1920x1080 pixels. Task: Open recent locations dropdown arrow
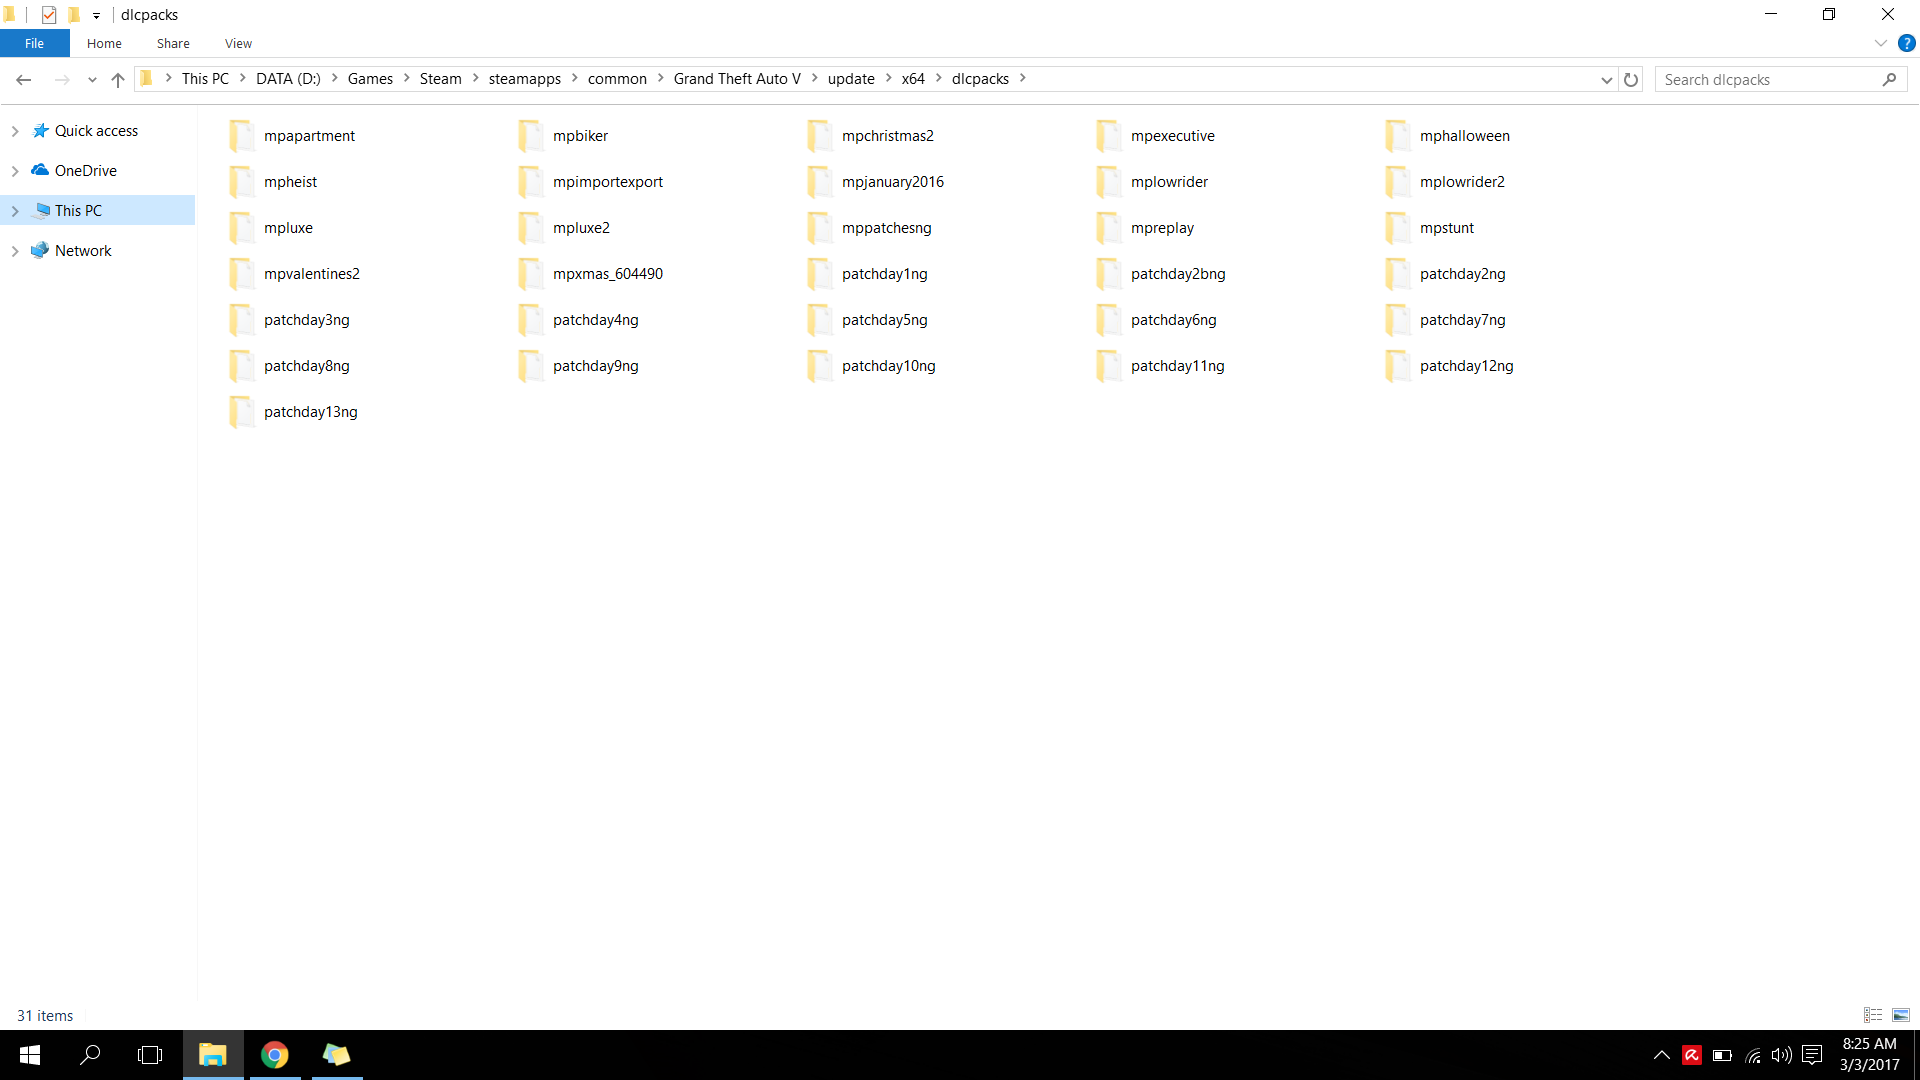[x=92, y=79]
